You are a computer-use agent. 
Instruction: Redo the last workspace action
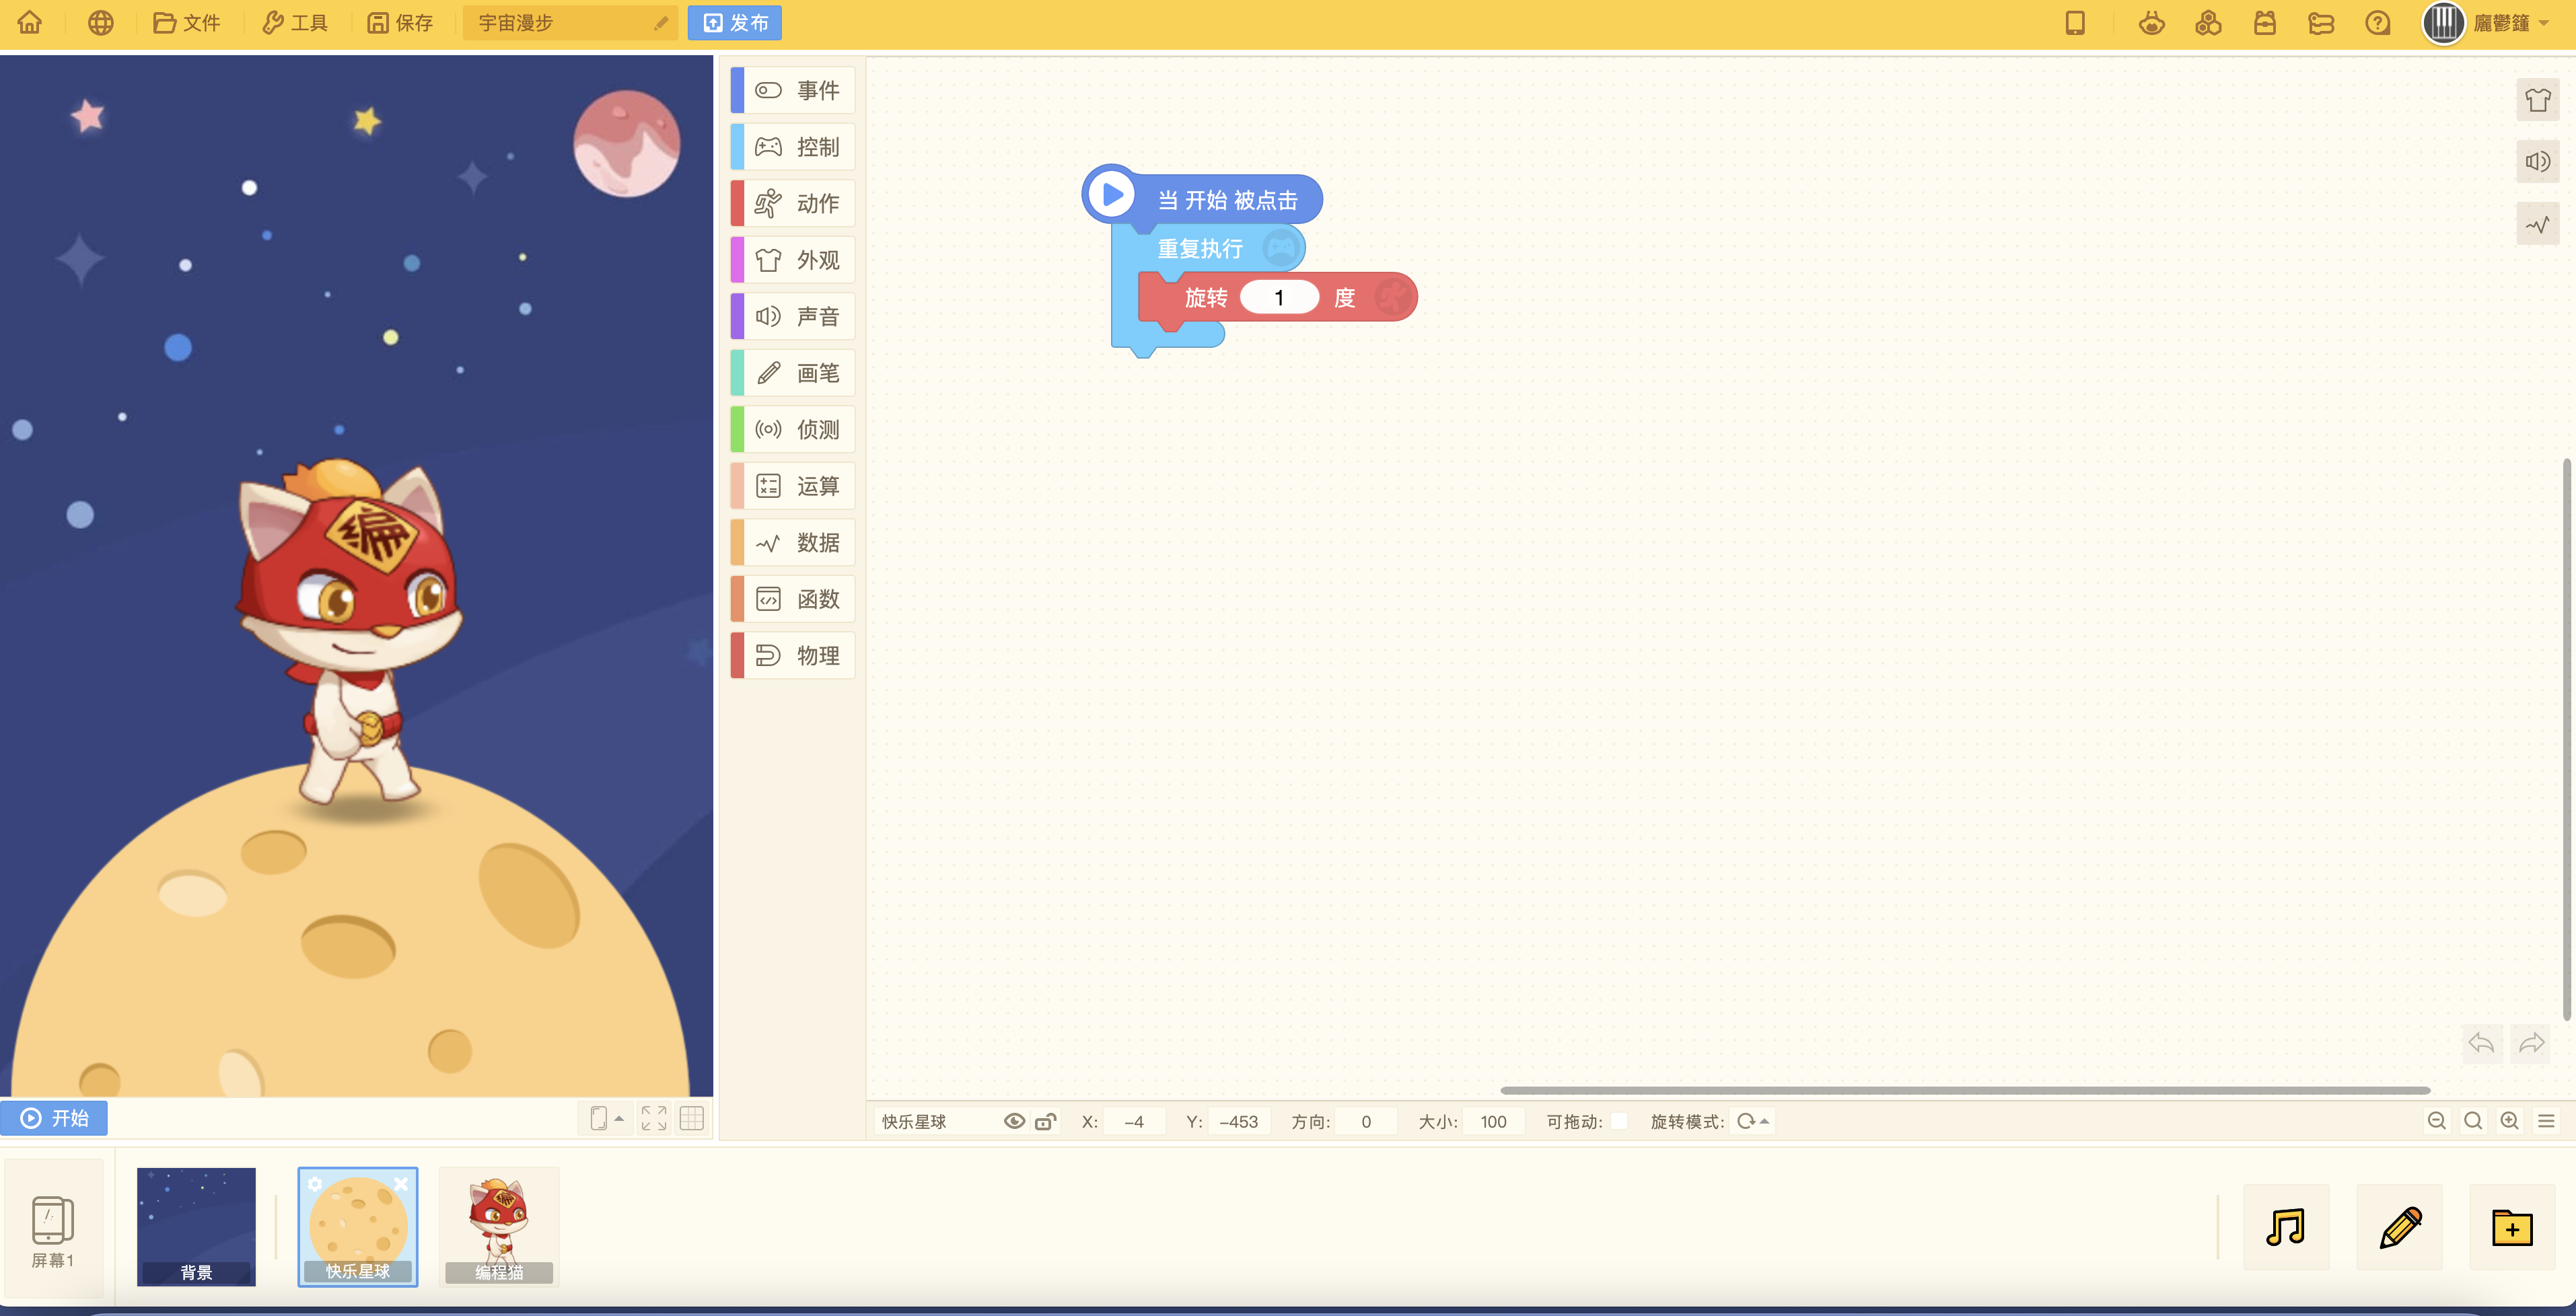(x=2531, y=1043)
